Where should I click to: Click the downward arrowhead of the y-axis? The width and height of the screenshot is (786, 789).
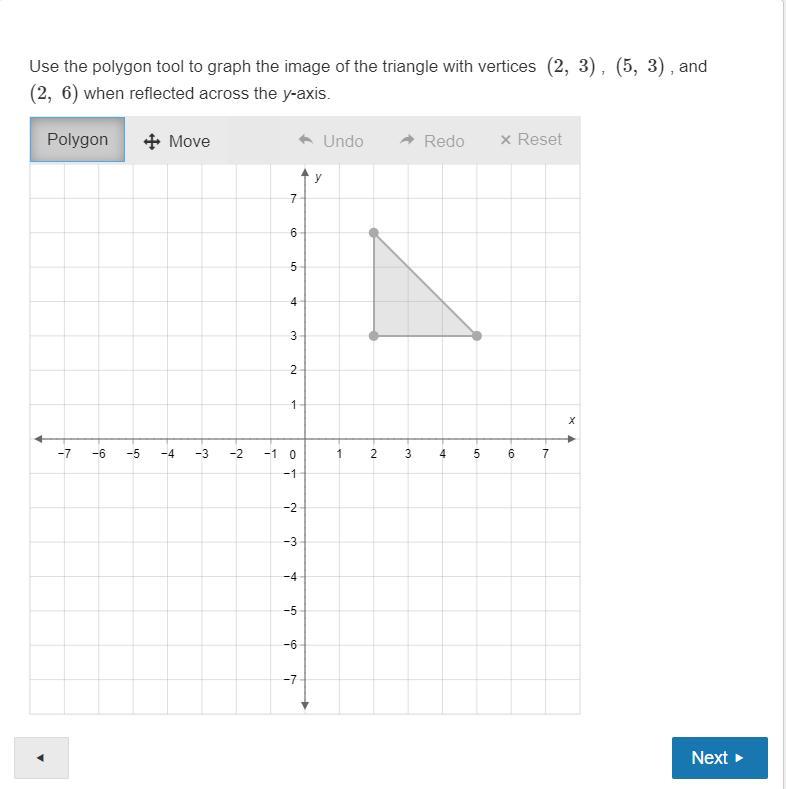click(305, 705)
